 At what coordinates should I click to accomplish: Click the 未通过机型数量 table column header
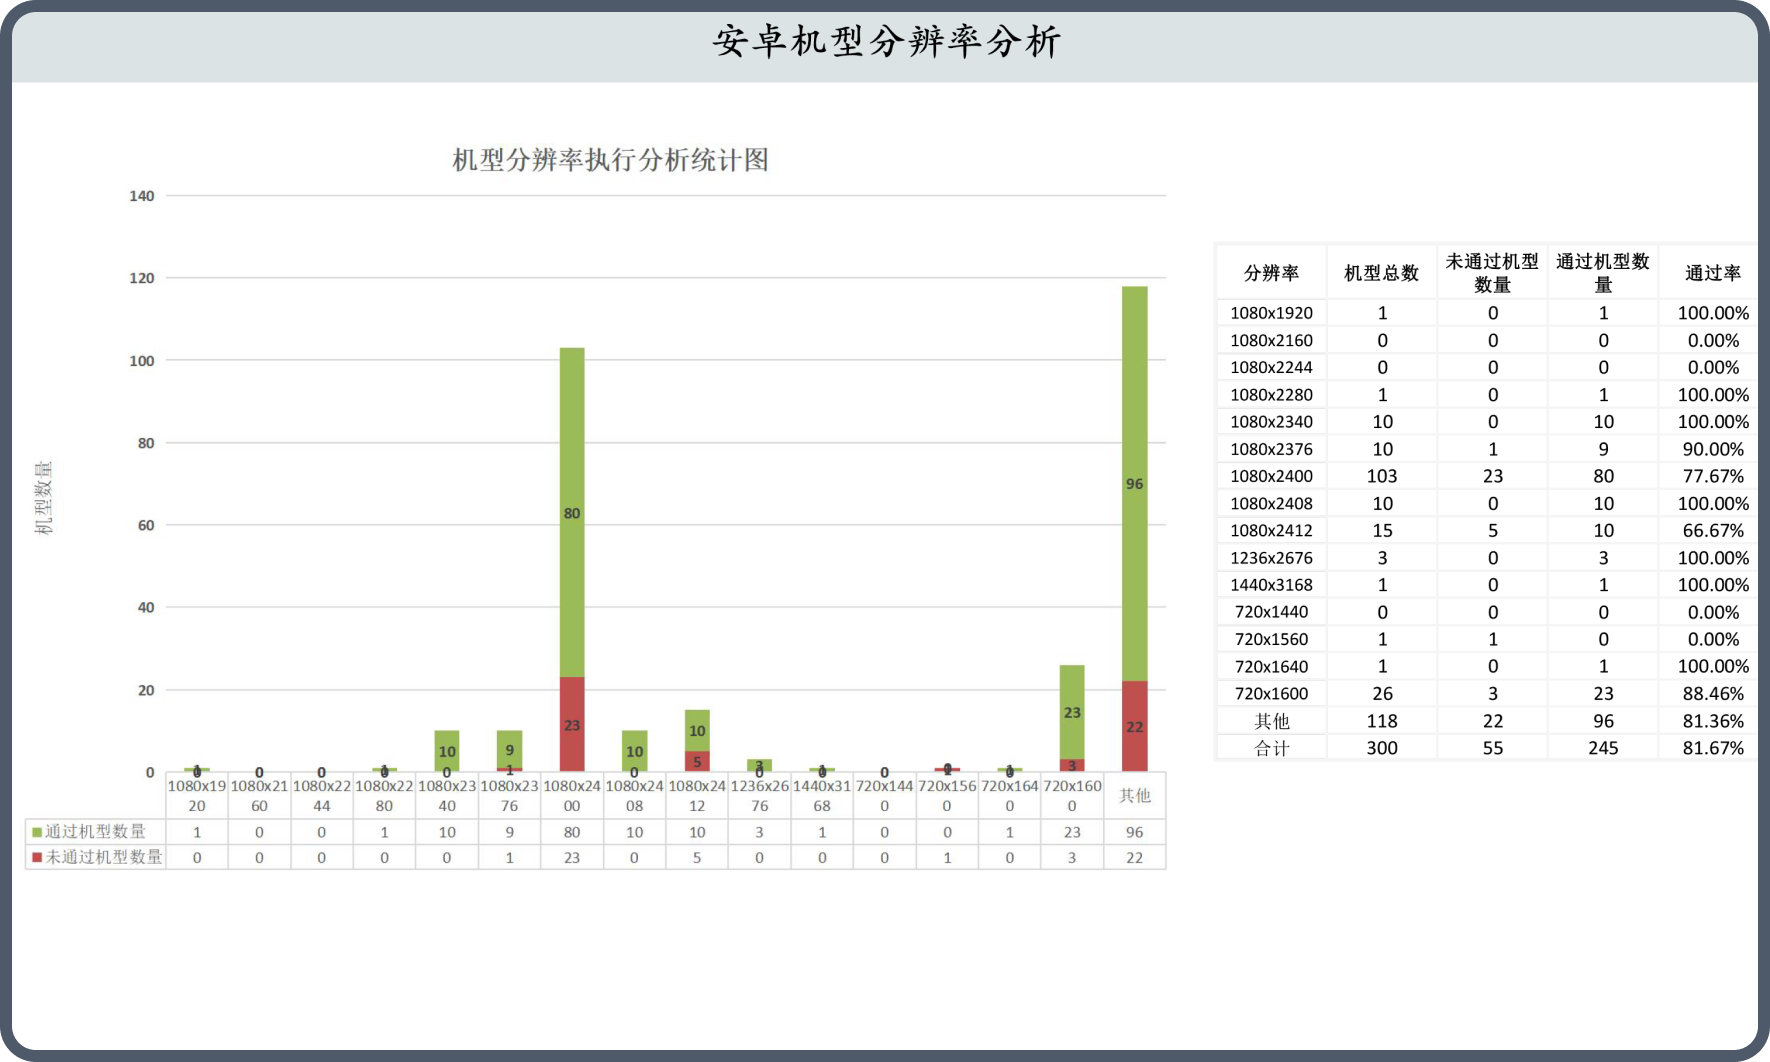(1492, 273)
